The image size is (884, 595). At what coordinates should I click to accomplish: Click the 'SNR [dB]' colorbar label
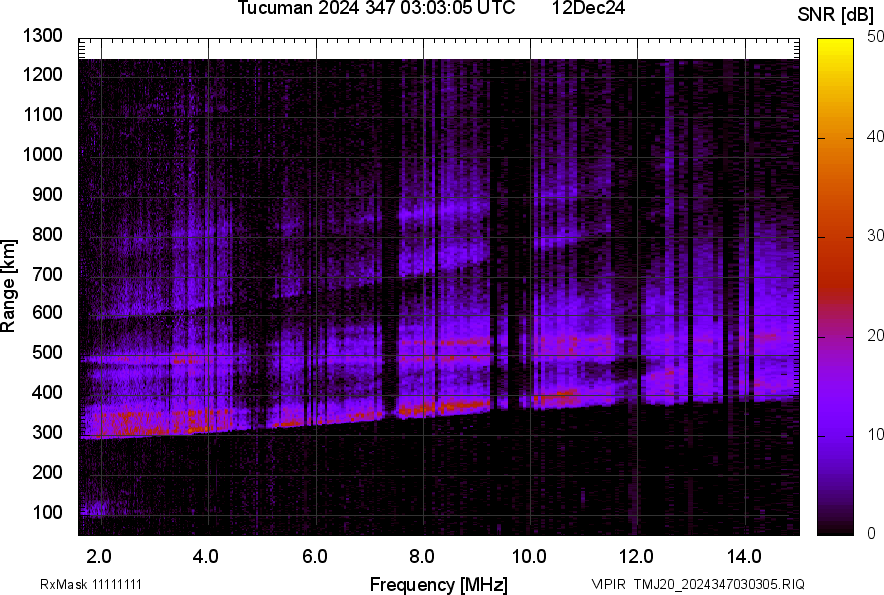[x=836, y=15]
